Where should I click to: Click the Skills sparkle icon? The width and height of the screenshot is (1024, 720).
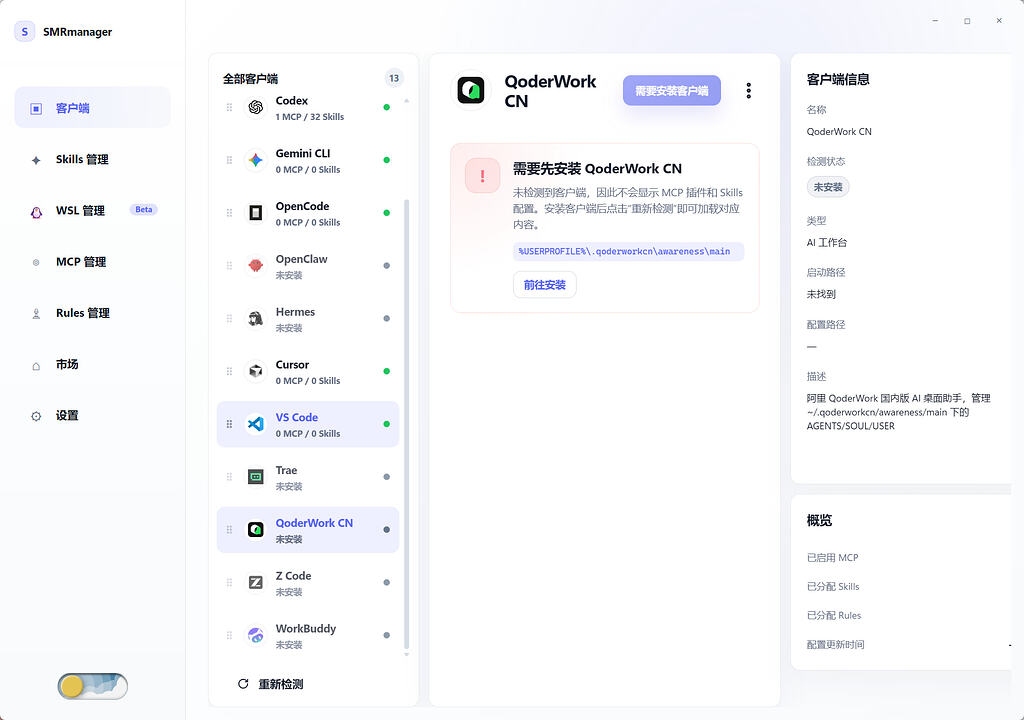click(36, 160)
